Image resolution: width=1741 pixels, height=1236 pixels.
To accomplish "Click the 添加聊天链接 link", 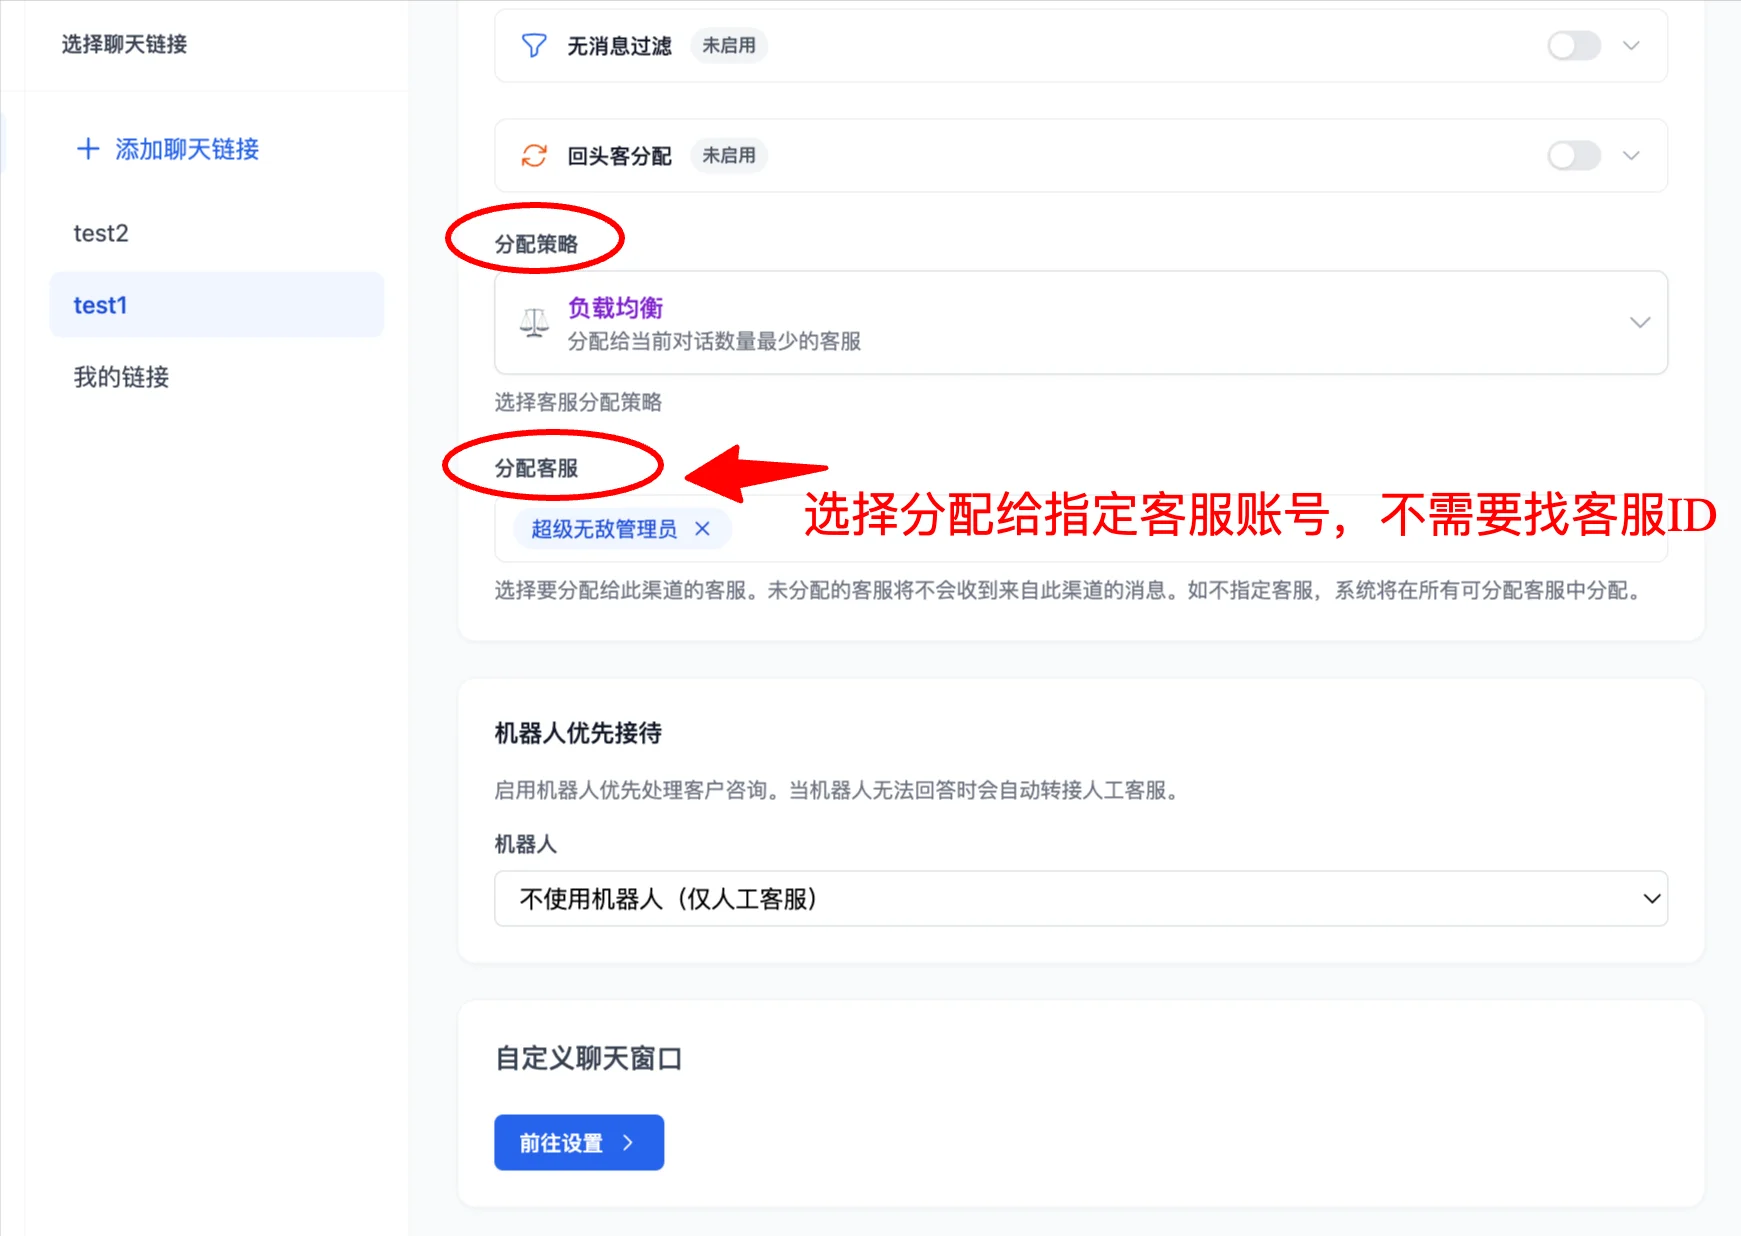I will tap(185, 149).
